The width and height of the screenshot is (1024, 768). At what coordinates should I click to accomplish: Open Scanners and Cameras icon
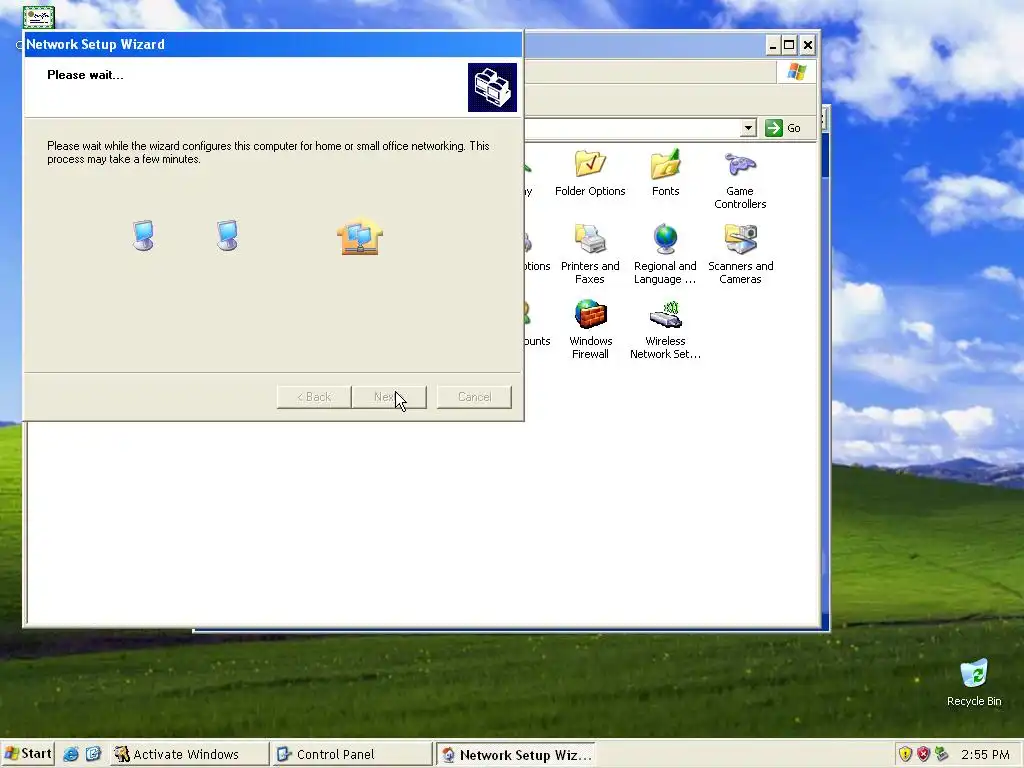click(x=740, y=255)
